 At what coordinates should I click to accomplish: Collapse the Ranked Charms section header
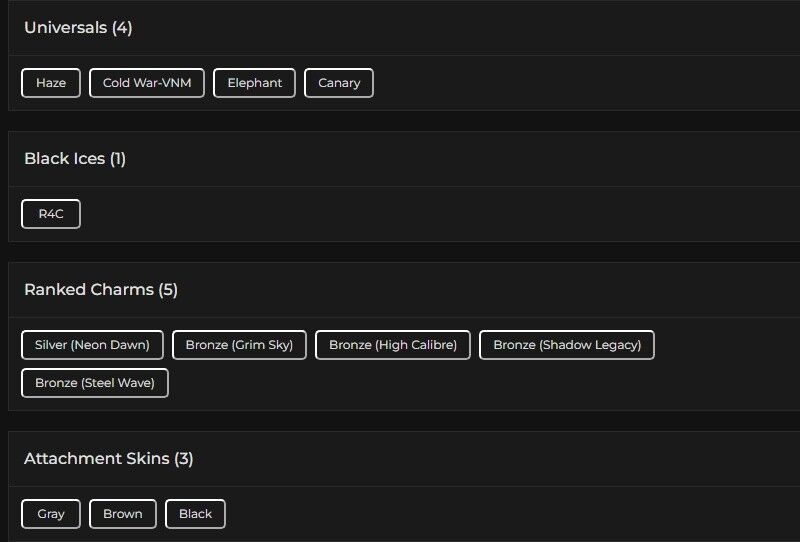[89, 290]
